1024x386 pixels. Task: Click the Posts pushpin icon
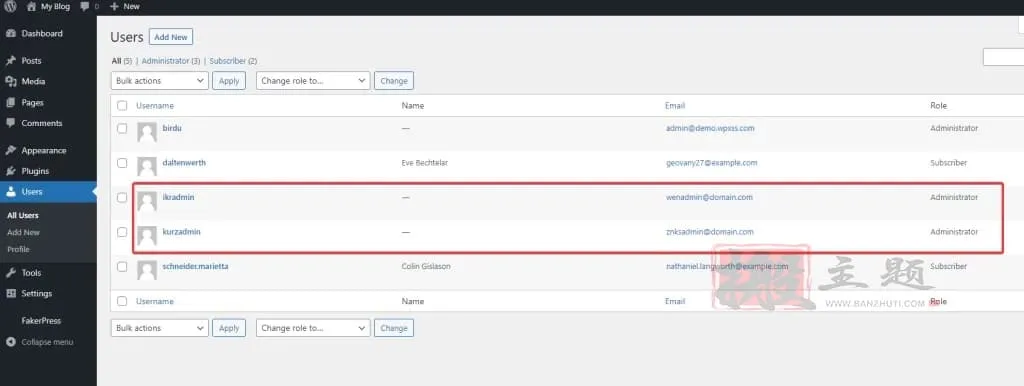[10, 61]
